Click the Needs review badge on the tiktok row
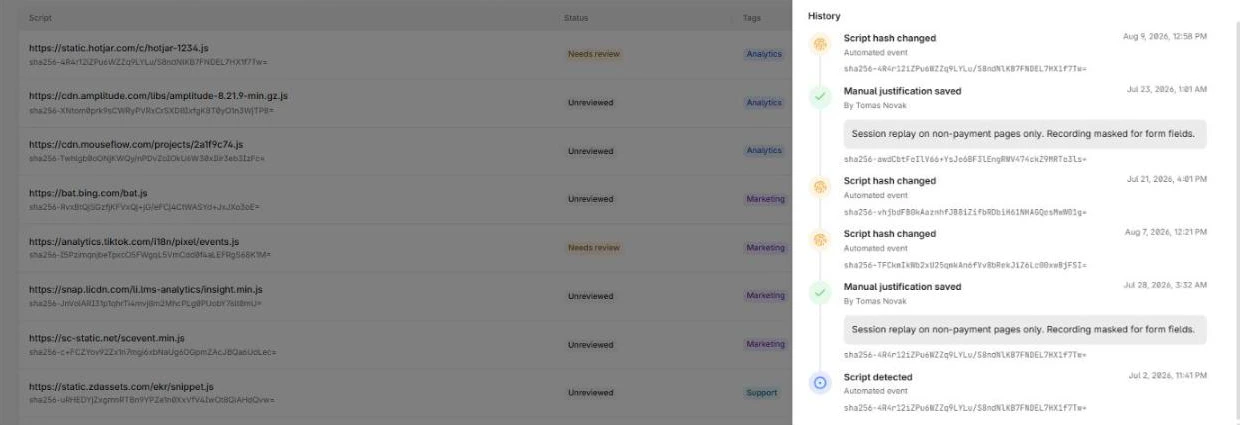Viewport: 1240px width, 425px height. pyautogui.click(x=593, y=247)
